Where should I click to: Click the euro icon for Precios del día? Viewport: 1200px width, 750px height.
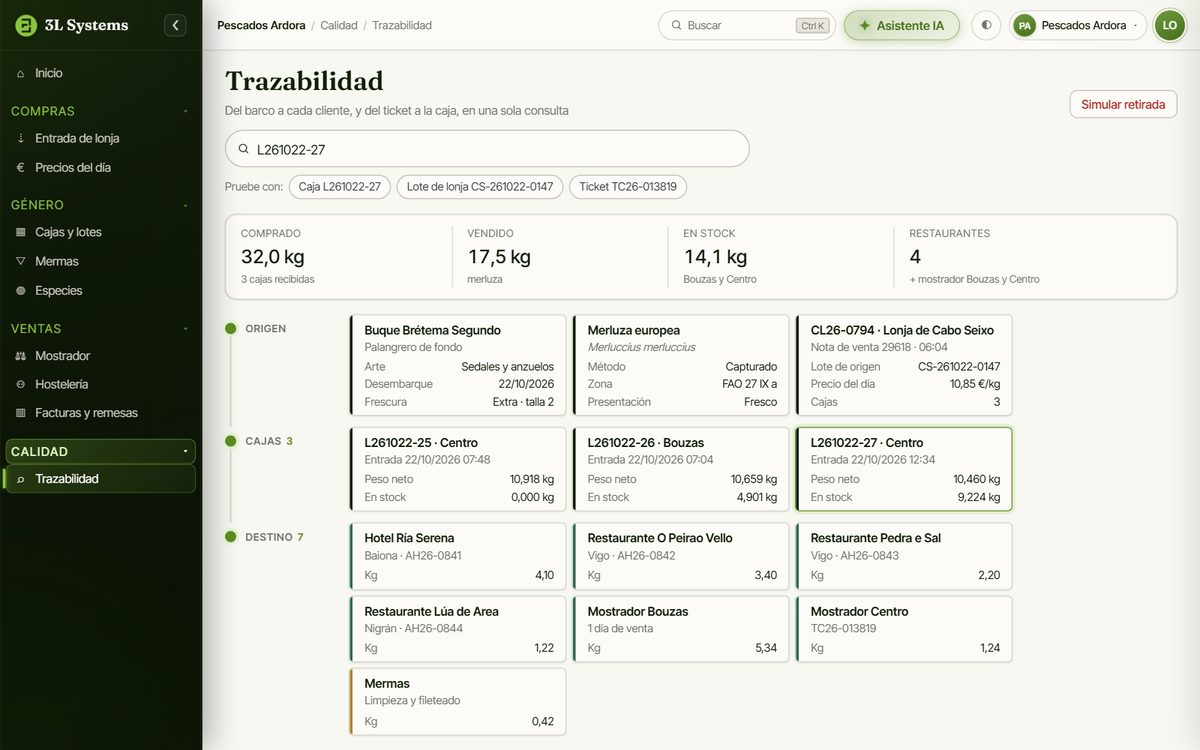21,167
